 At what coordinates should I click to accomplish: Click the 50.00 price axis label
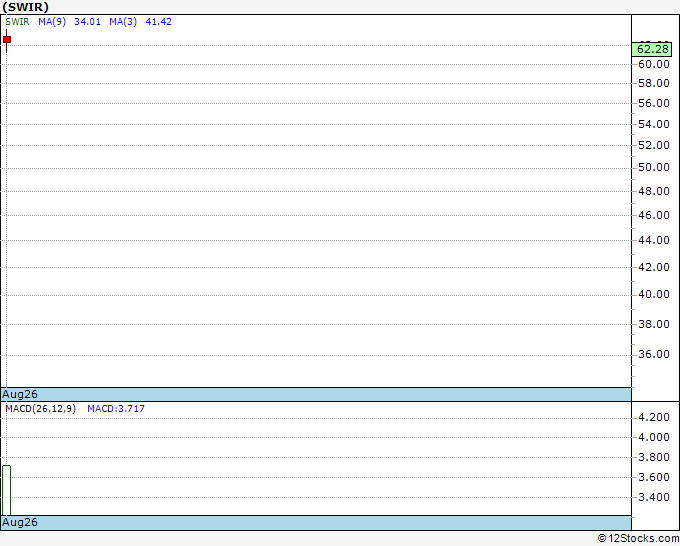coord(654,167)
